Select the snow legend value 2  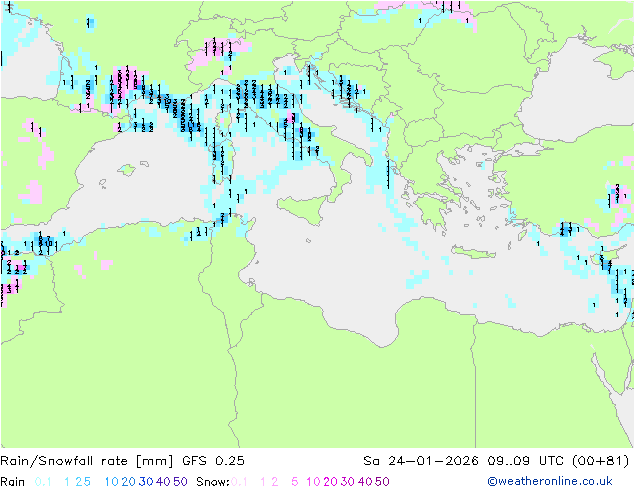click(x=275, y=482)
